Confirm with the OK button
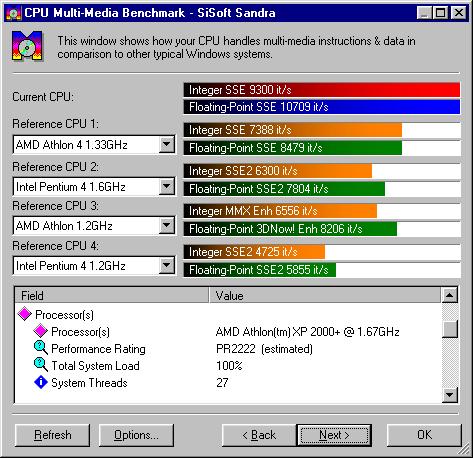Image resolution: width=473 pixels, height=458 pixels. (424, 435)
